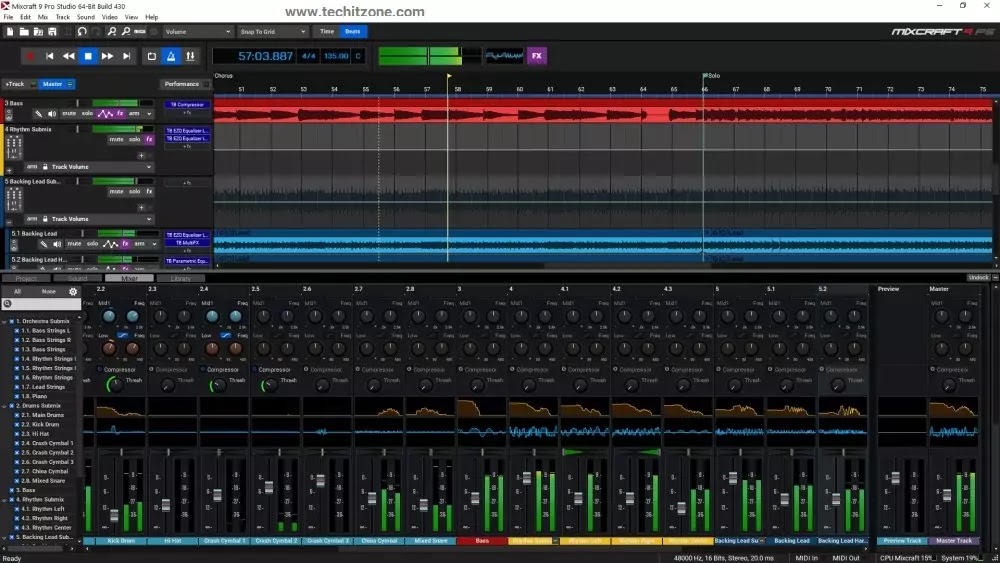
Task: Click plus icon on Rhythm Submix track
Action: point(141,155)
